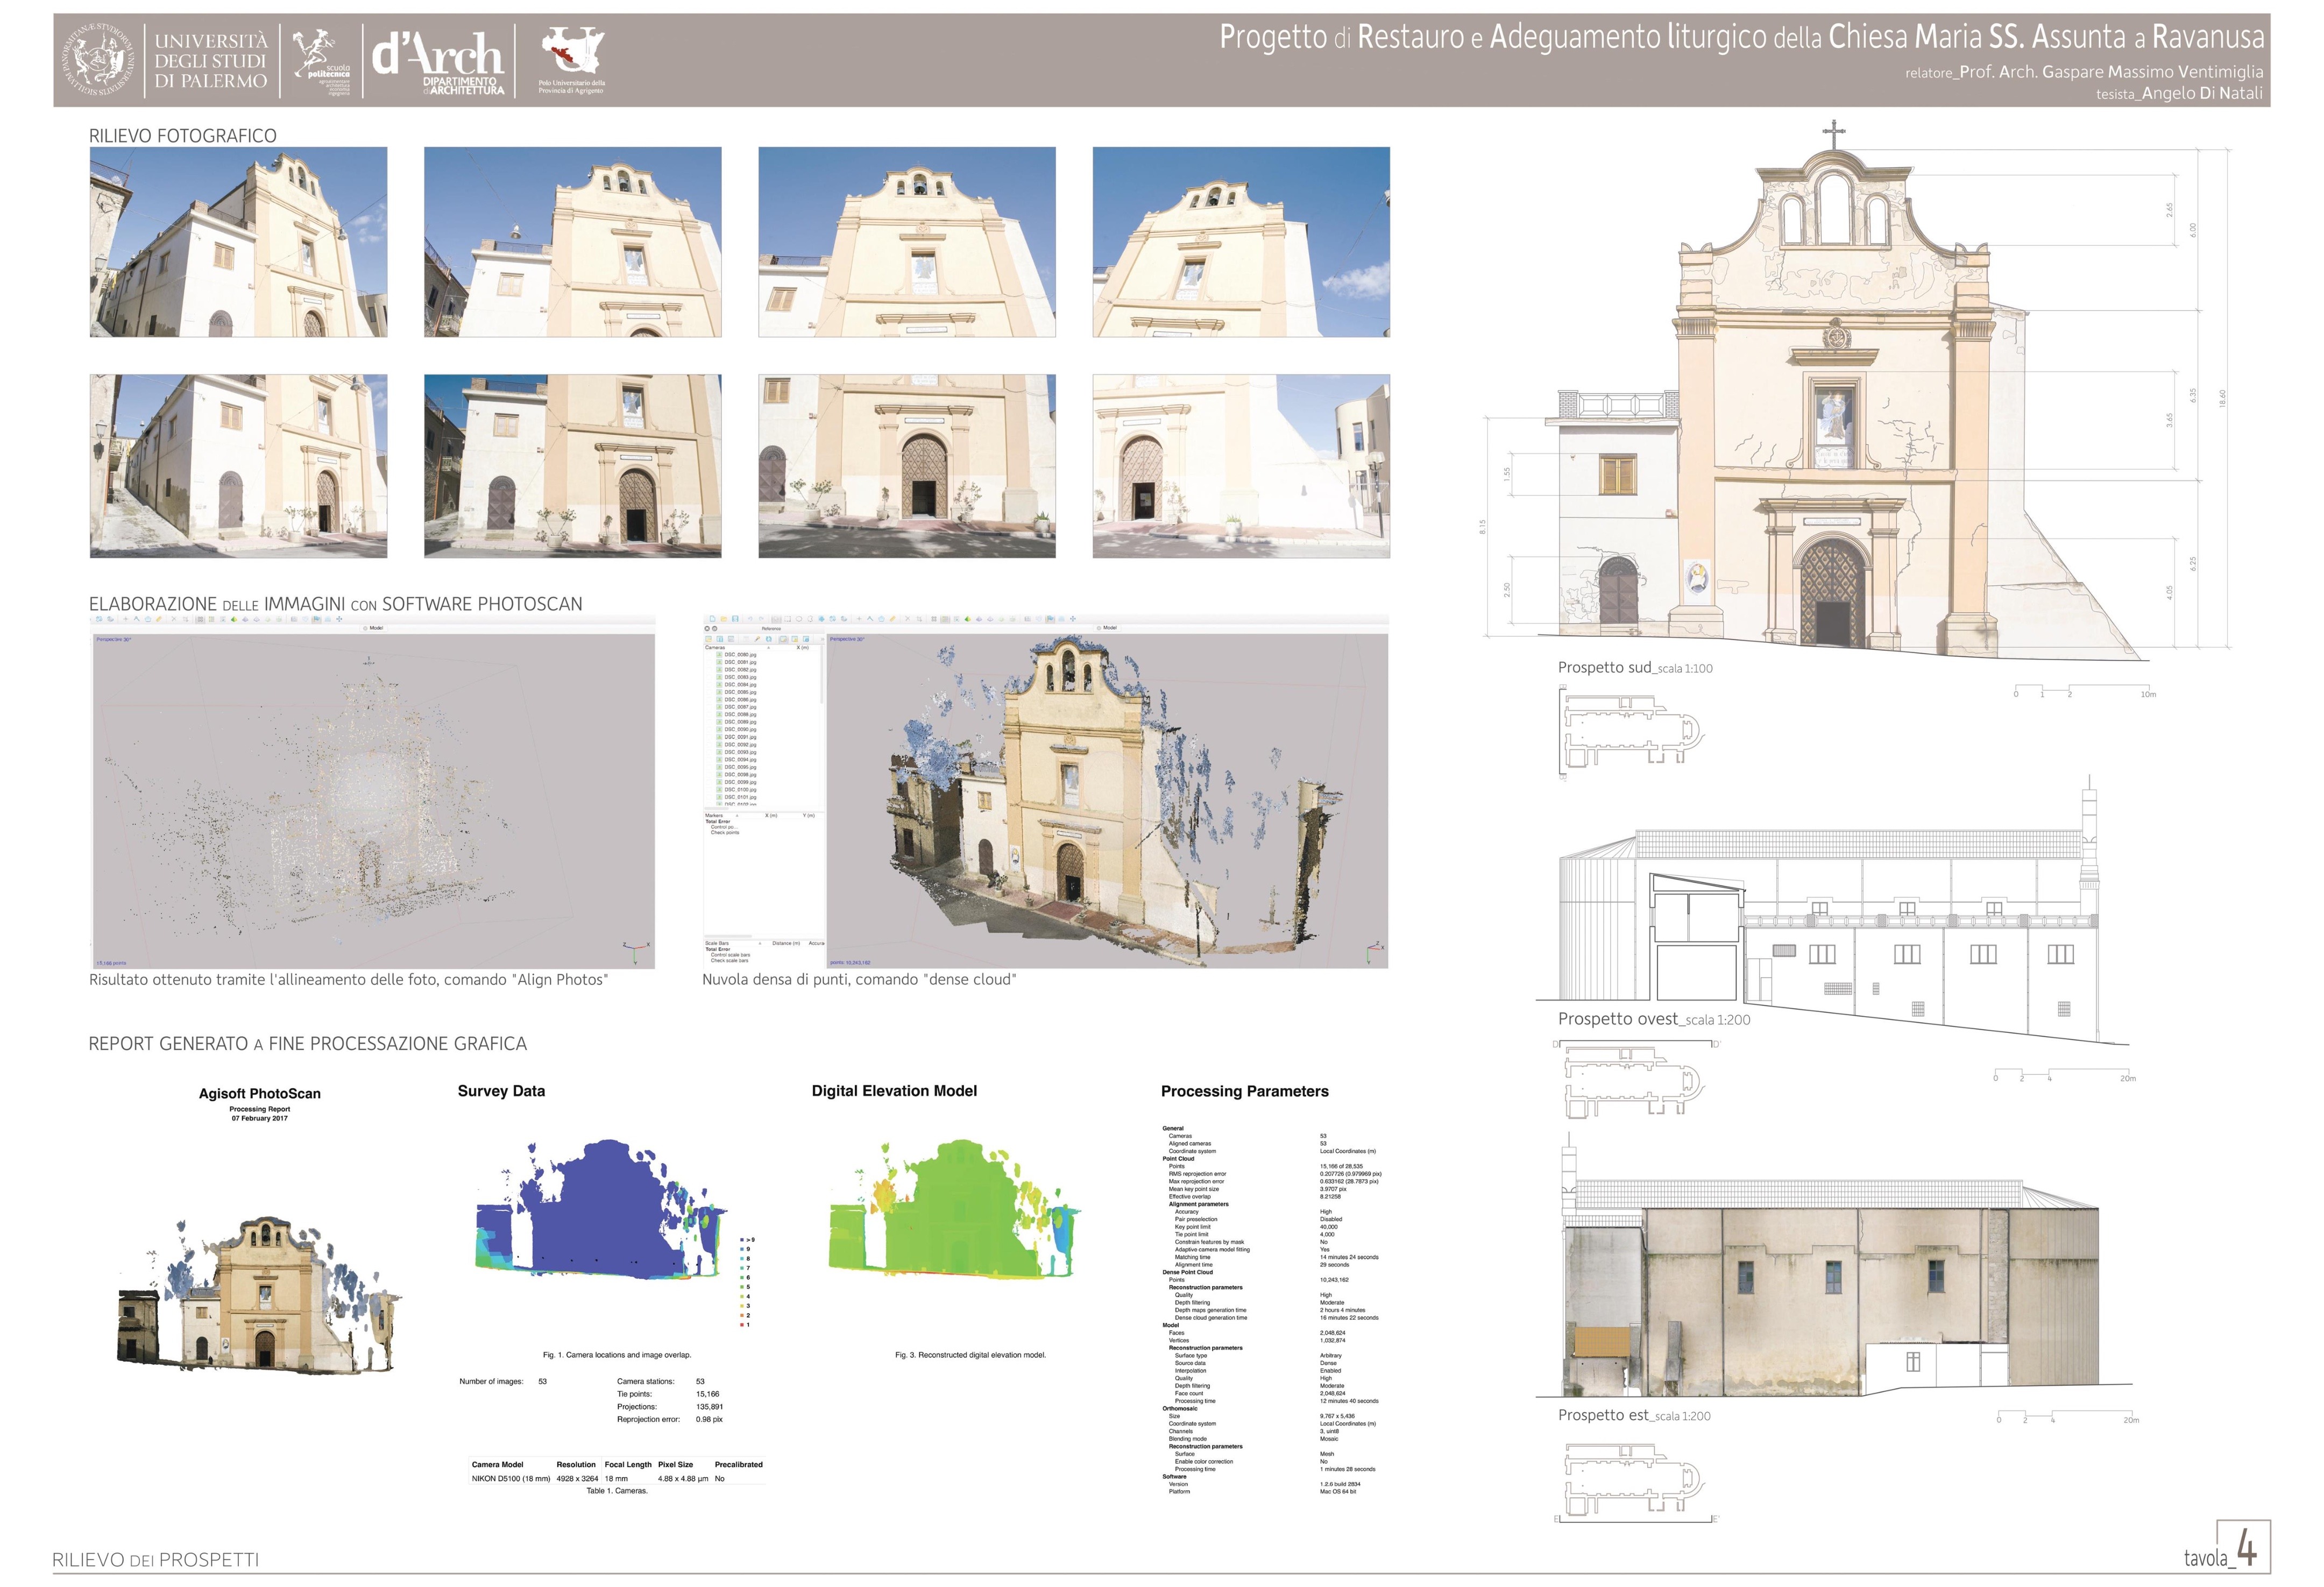Select the Rectangle Selection tool
Image resolution: width=2324 pixels, height=1587 pixels.
tap(787, 619)
